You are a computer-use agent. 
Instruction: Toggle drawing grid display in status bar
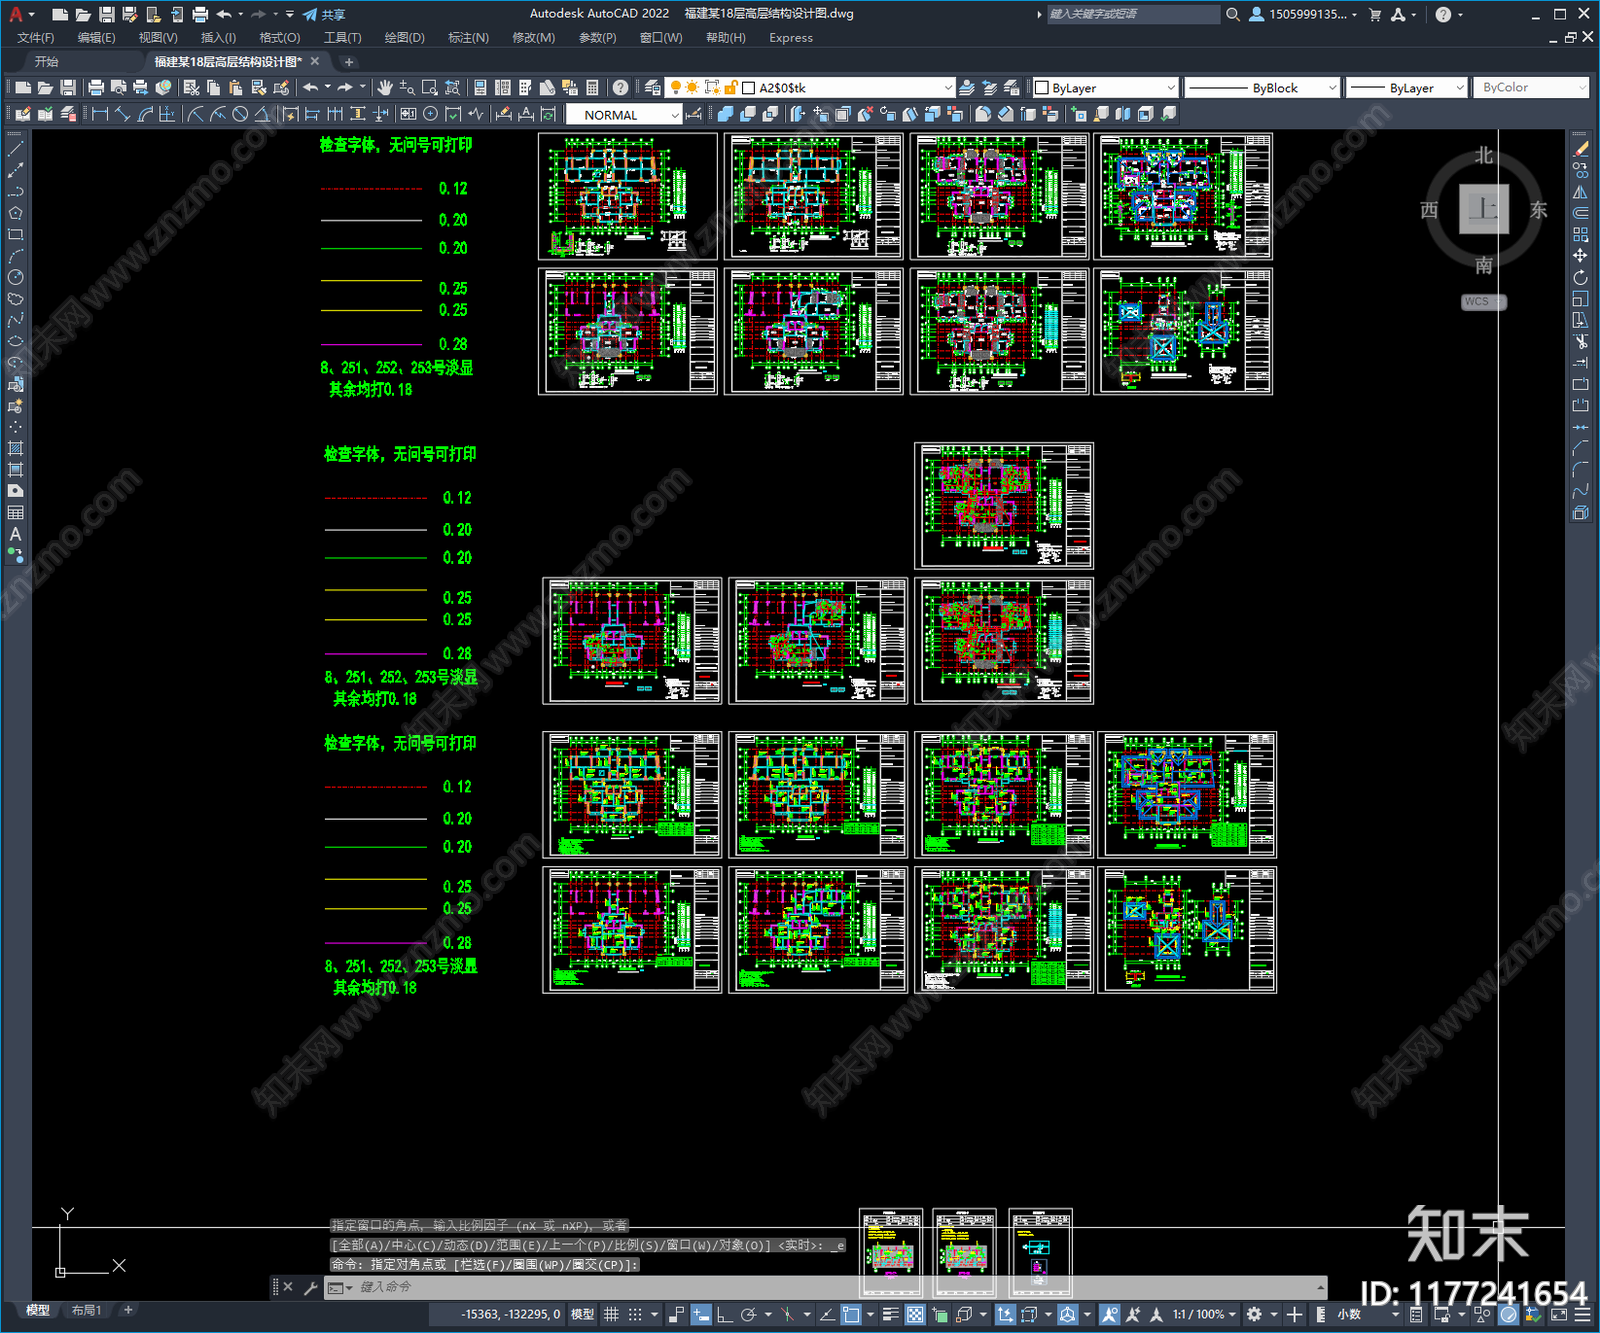[x=611, y=1314]
